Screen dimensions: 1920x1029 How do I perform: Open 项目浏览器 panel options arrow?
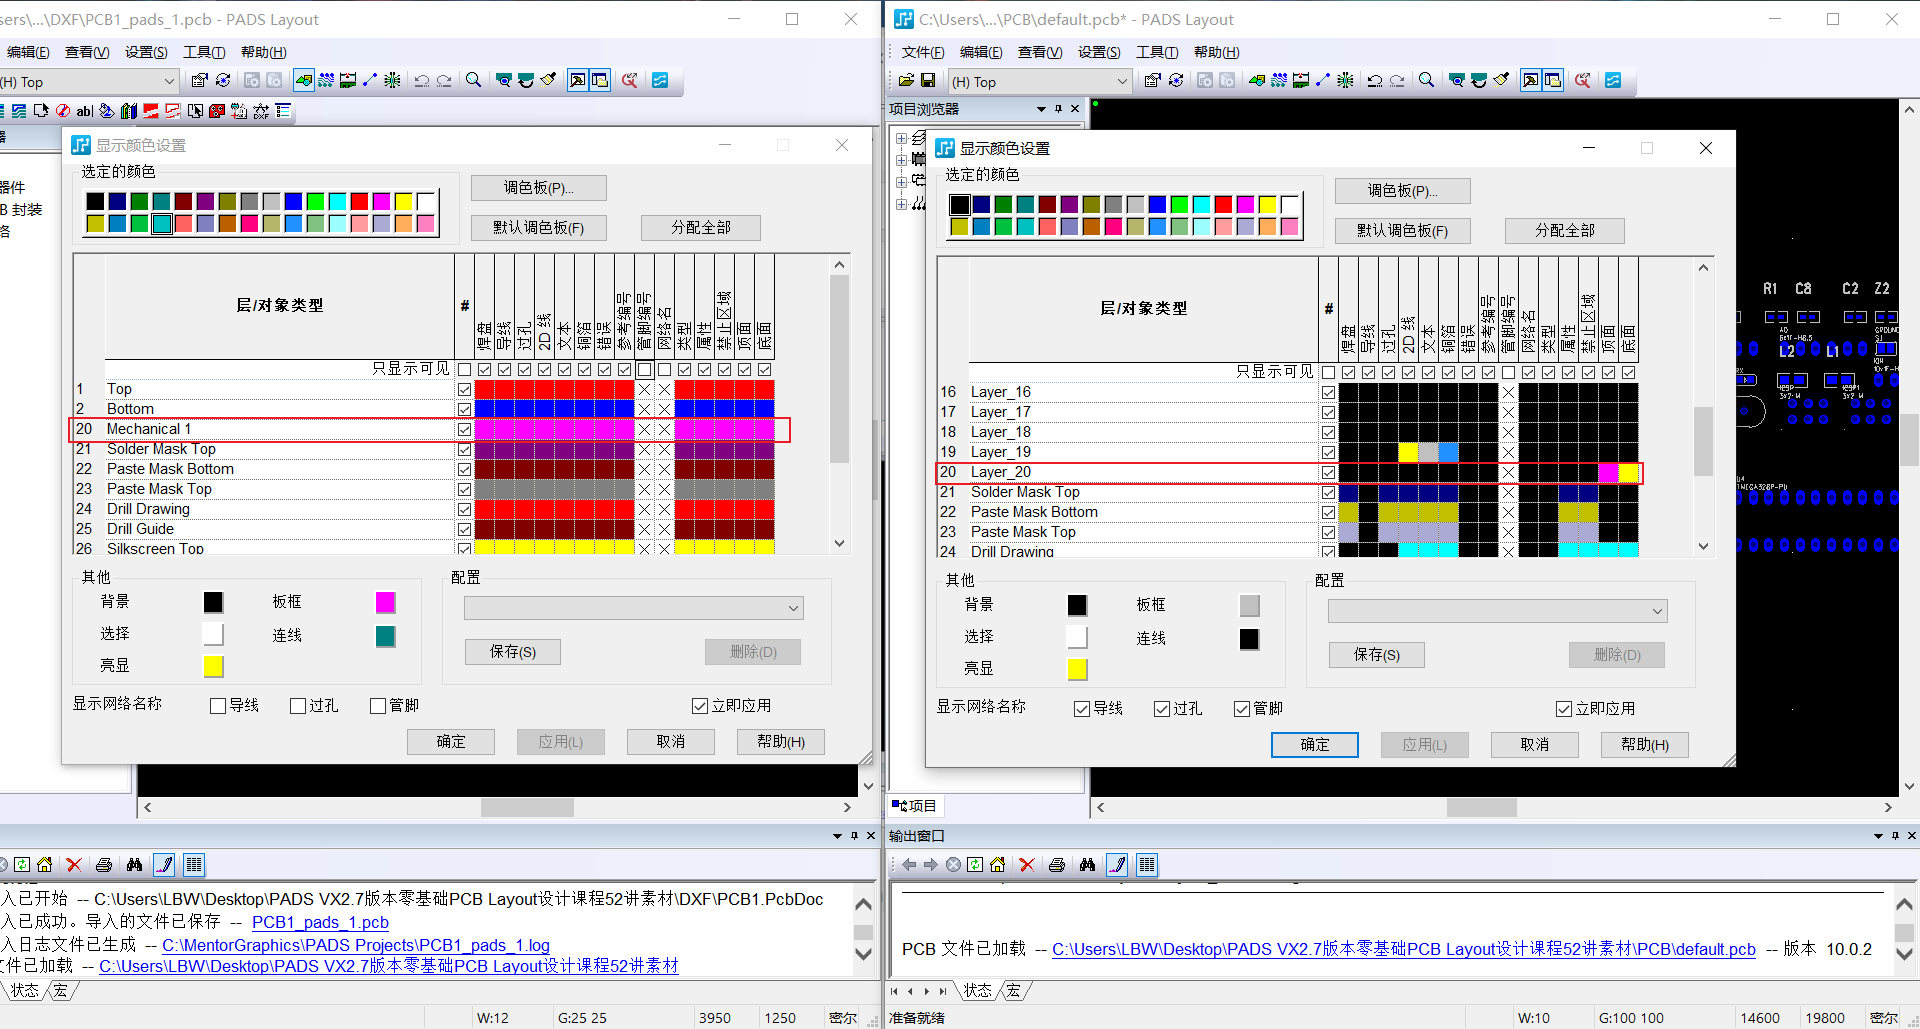[x=1041, y=109]
